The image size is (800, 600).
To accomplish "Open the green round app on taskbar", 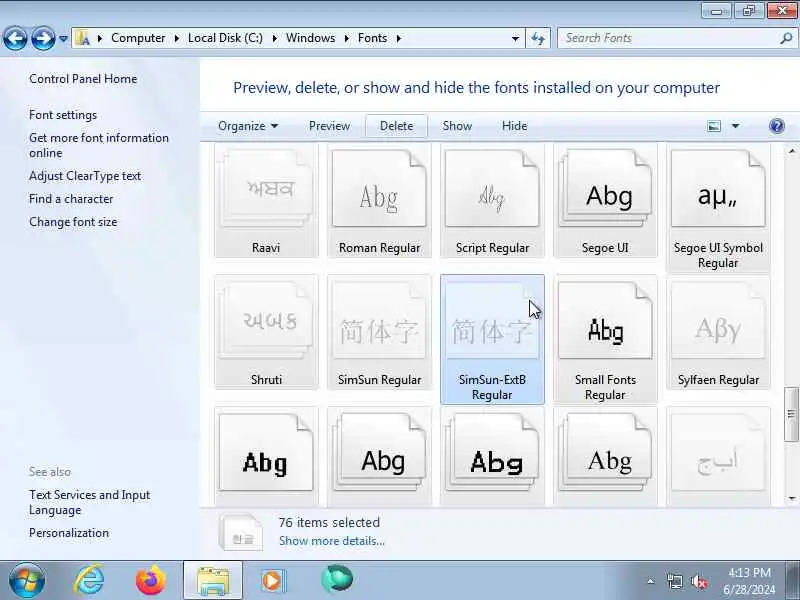I will (x=337, y=580).
